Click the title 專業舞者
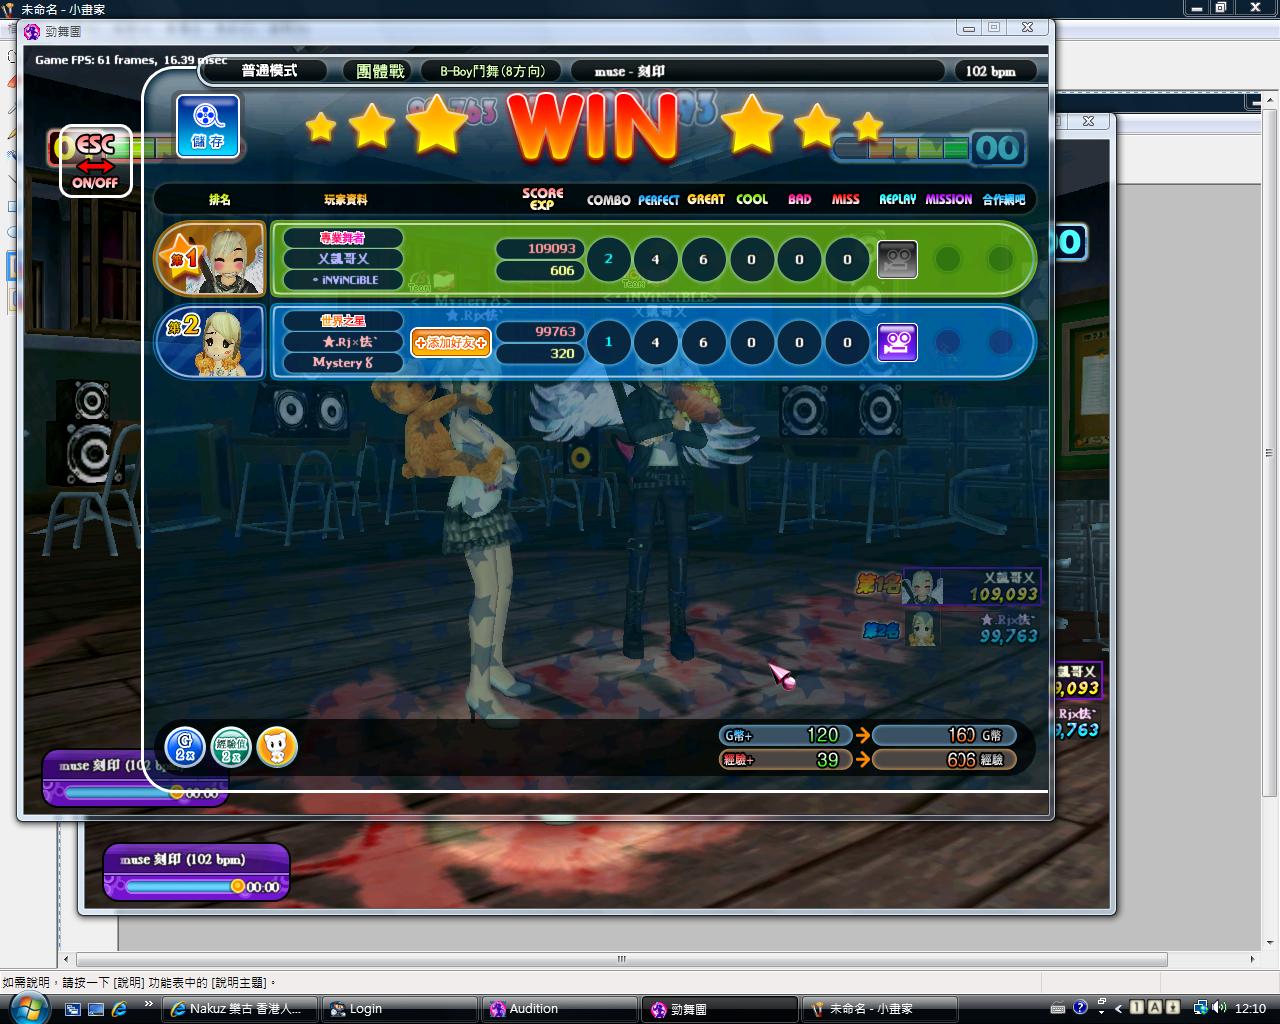Image resolution: width=1280 pixels, height=1024 pixels. coord(343,238)
